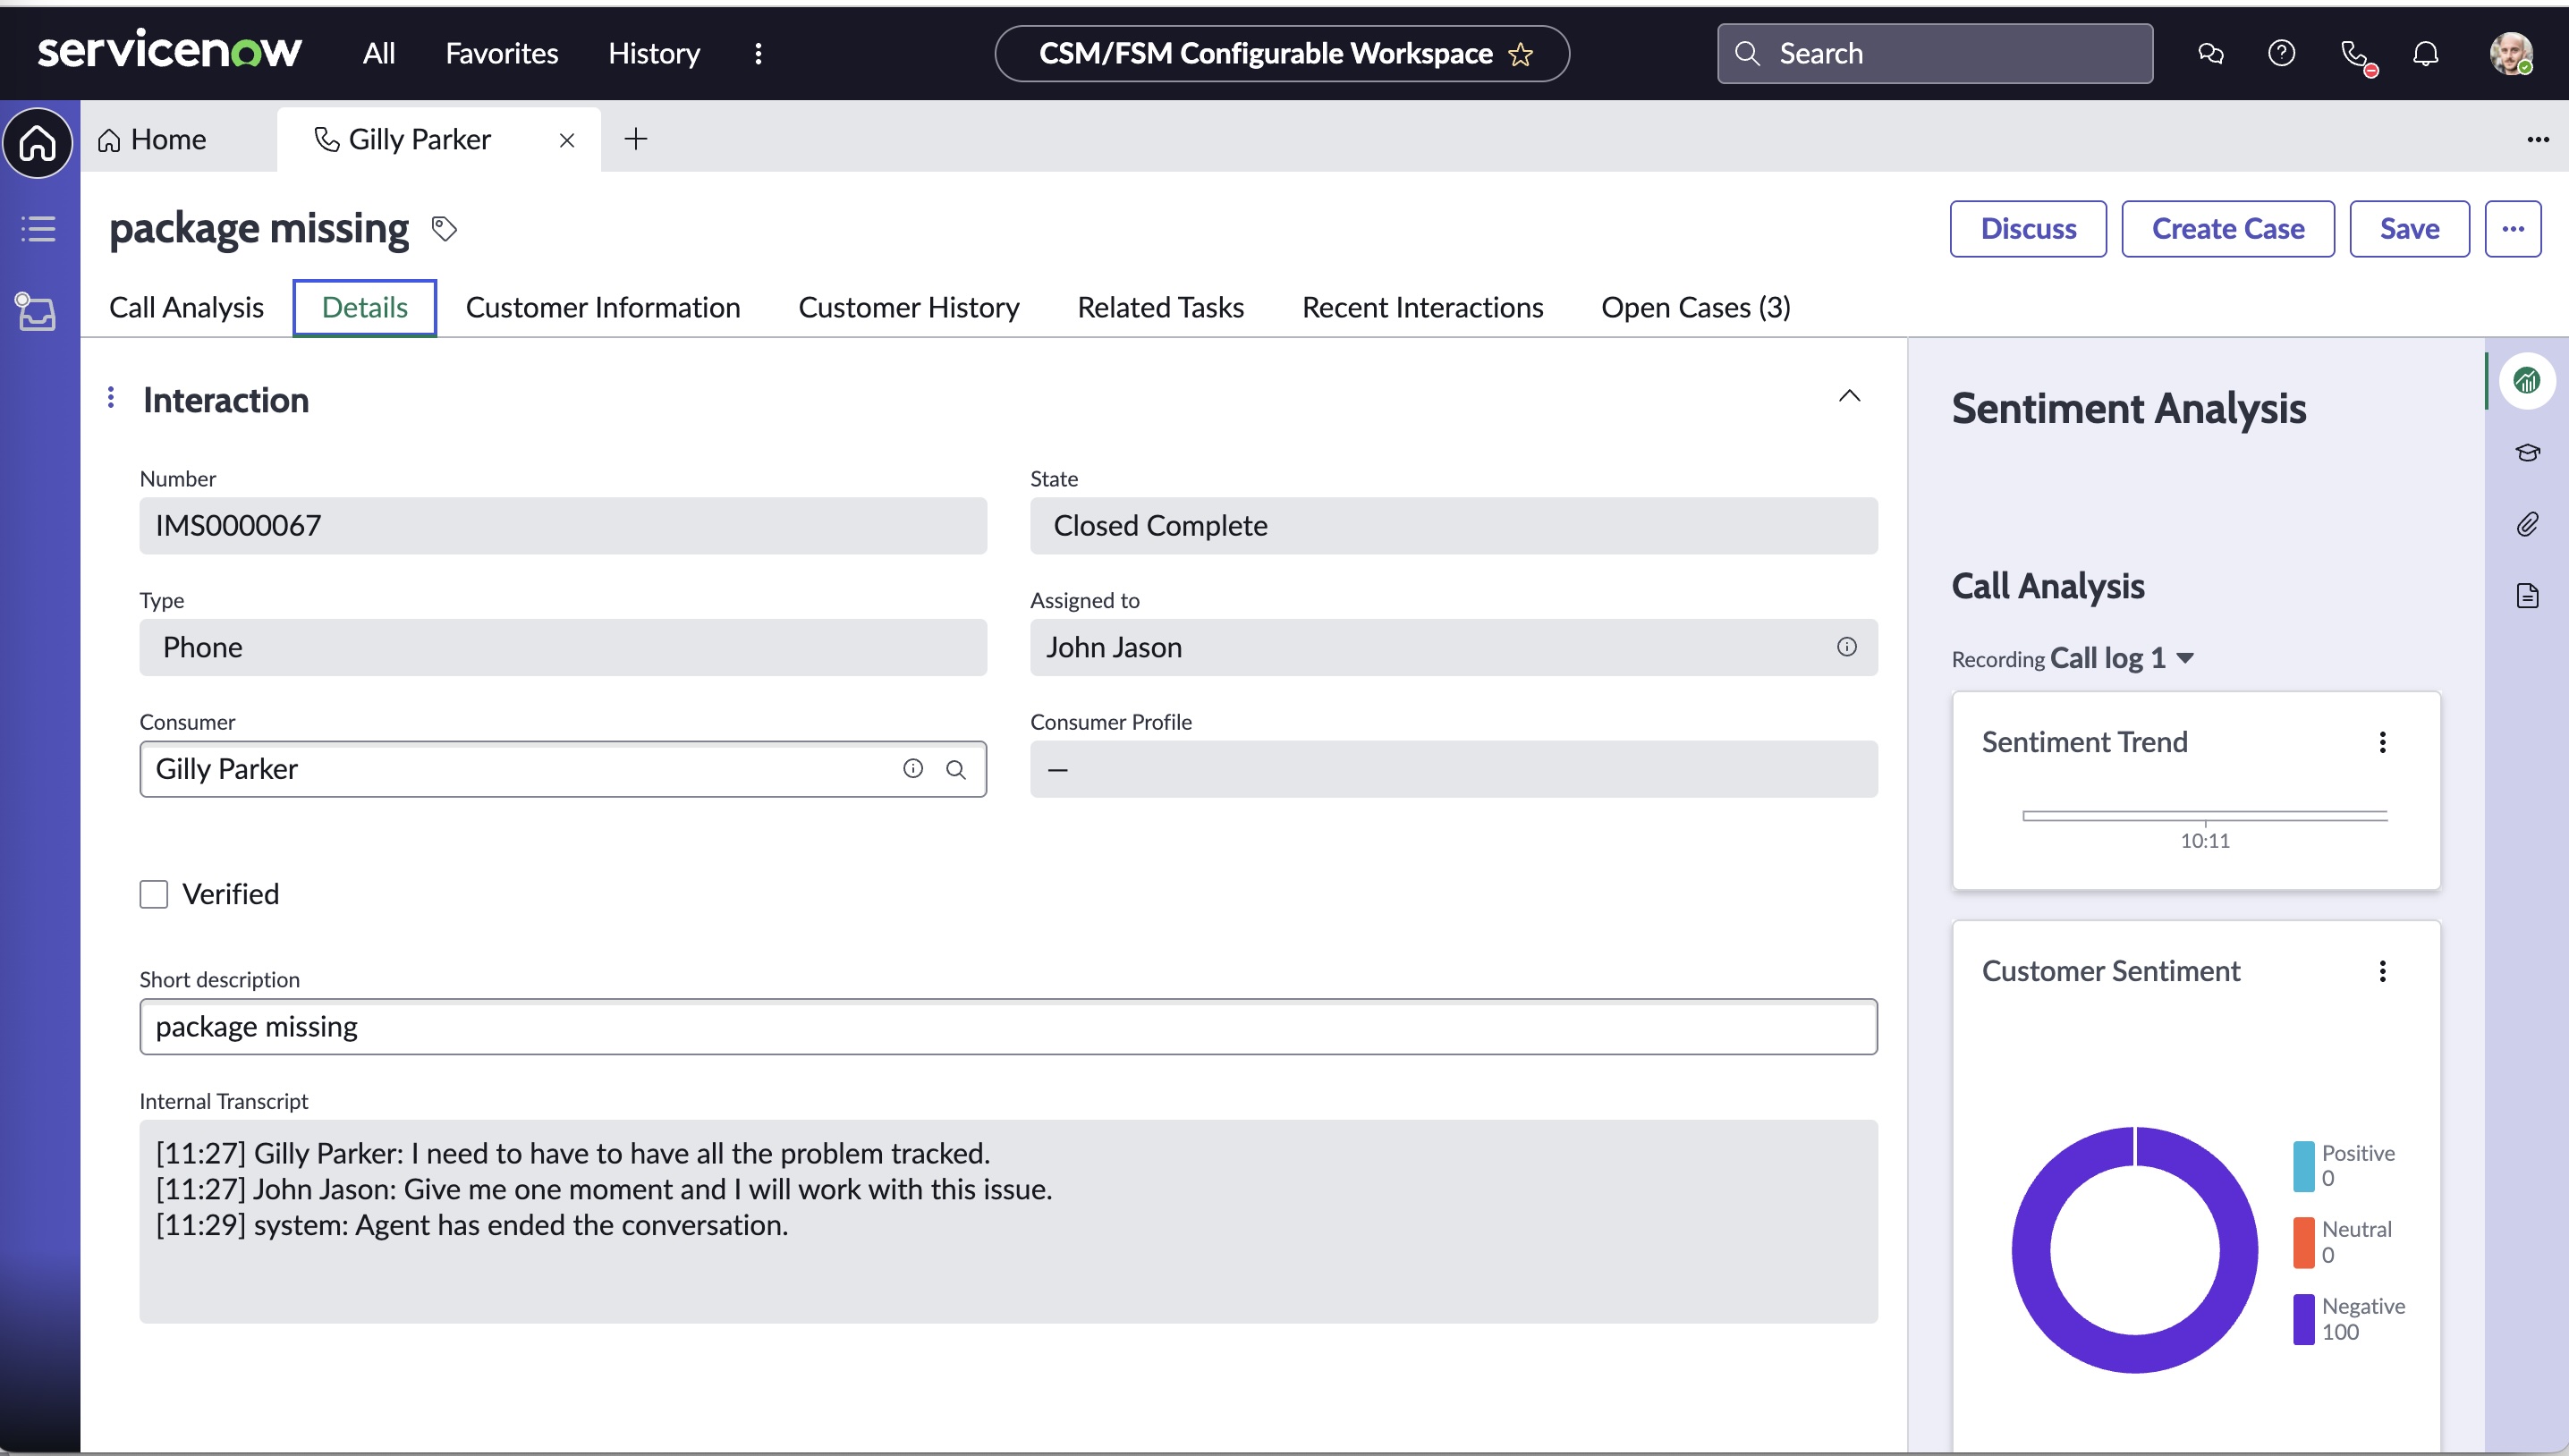This screenshot has width=2569, height=1456.
Task: Open the notifications bell
Action: (2425, 53)
